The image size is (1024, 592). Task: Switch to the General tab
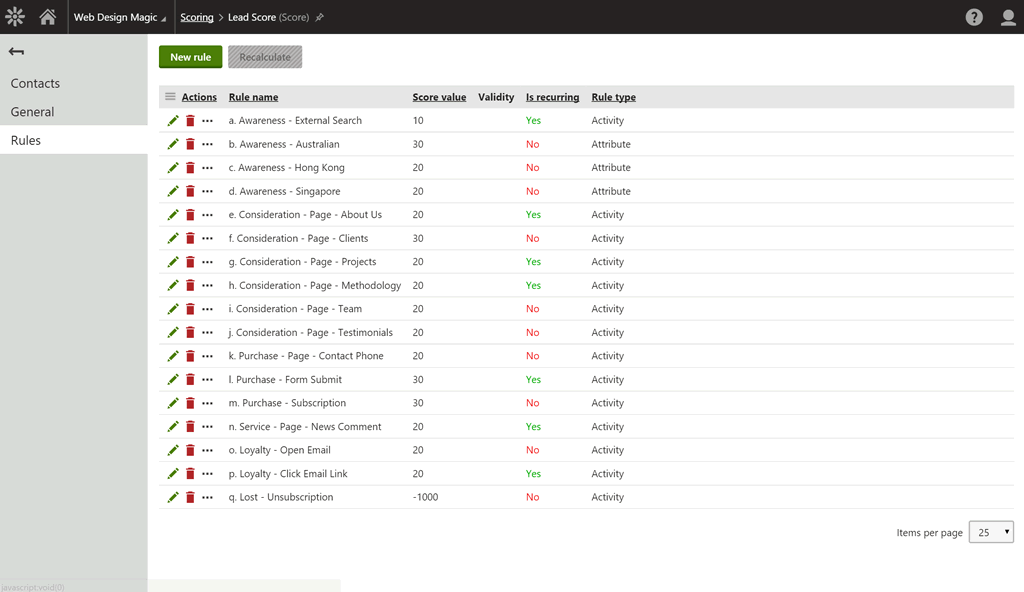click(x=32, y=112)
